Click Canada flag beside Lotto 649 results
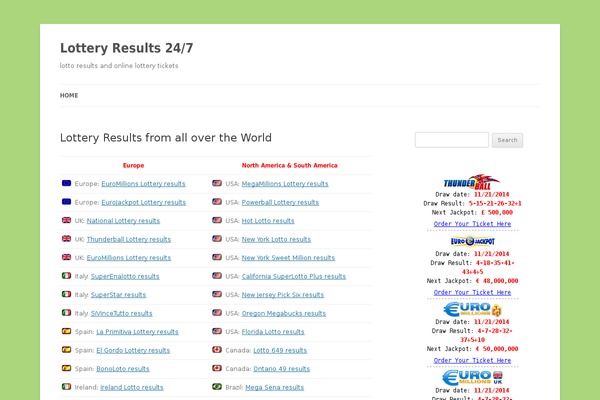The width and height of the screenshot is (600, 400). tap(217, 349)
